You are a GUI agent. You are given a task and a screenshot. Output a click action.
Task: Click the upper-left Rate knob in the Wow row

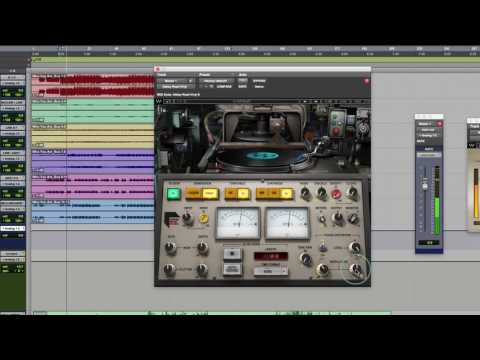pyautogui.click(x=171, y=248)
